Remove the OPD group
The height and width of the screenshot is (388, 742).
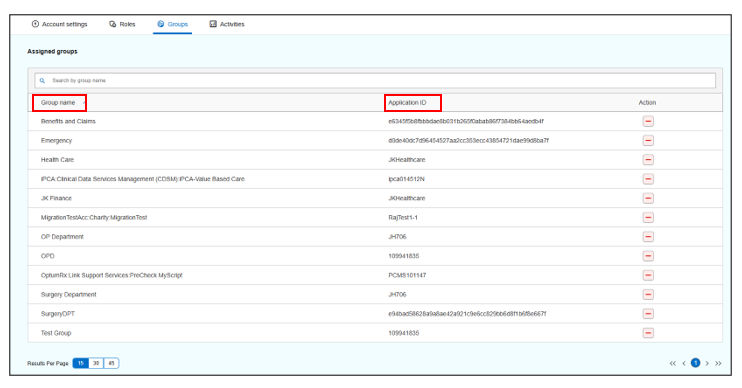point(648,256)
